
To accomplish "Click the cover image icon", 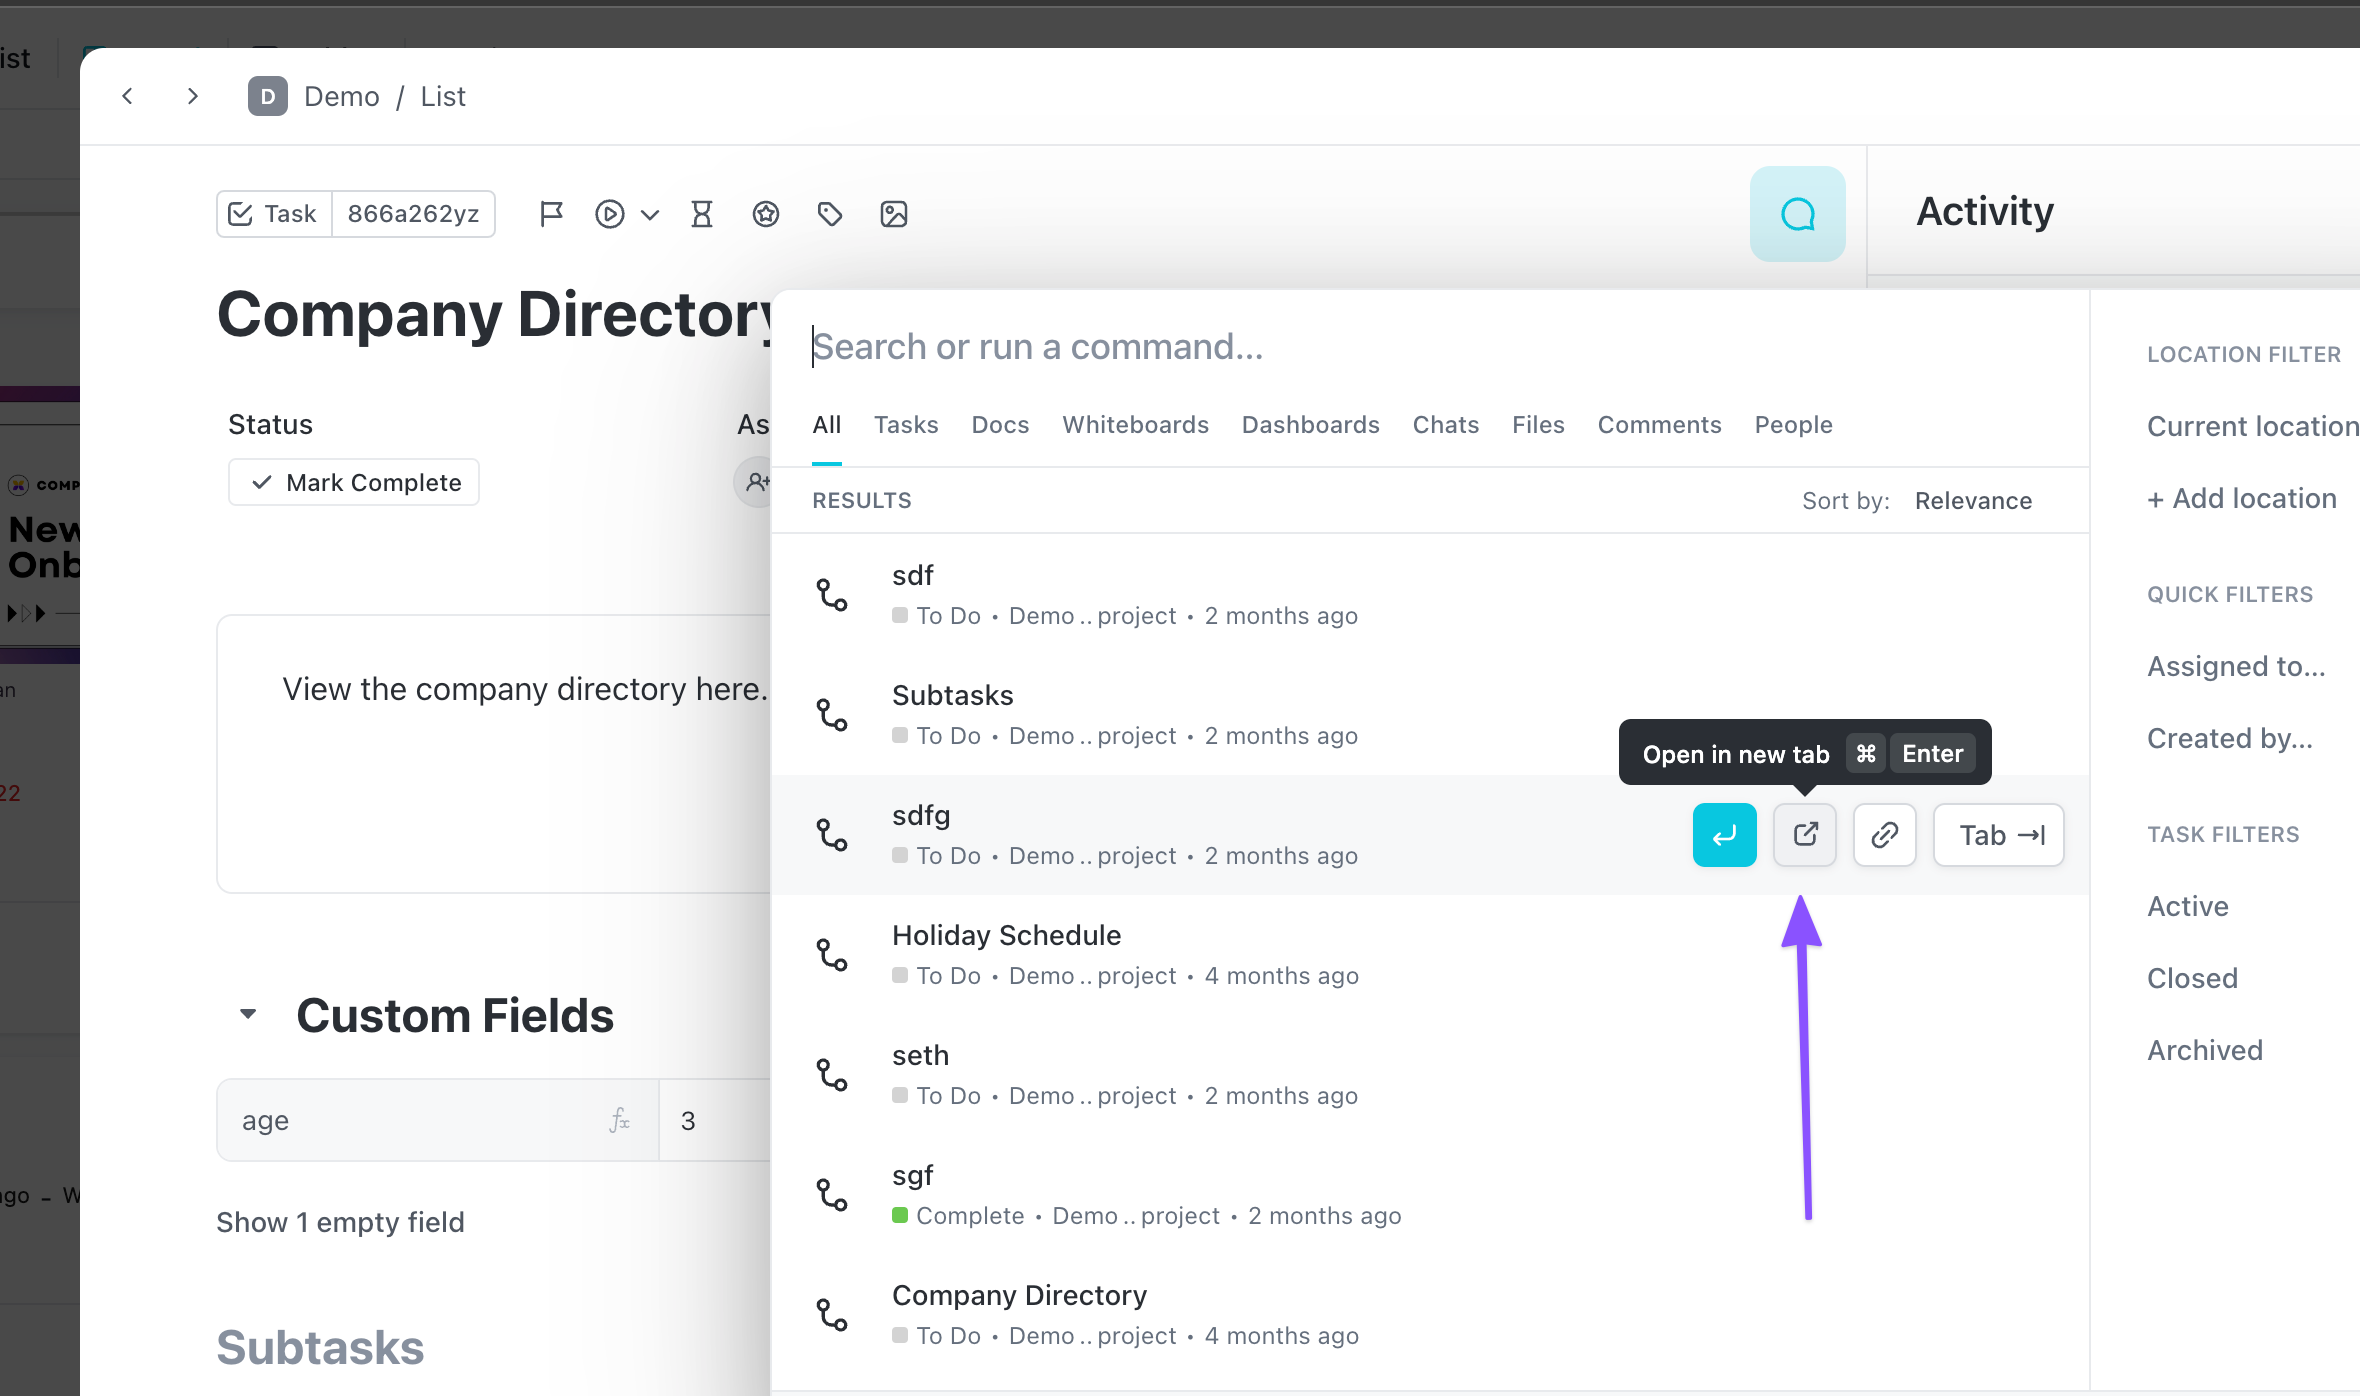I will (893, 214).
